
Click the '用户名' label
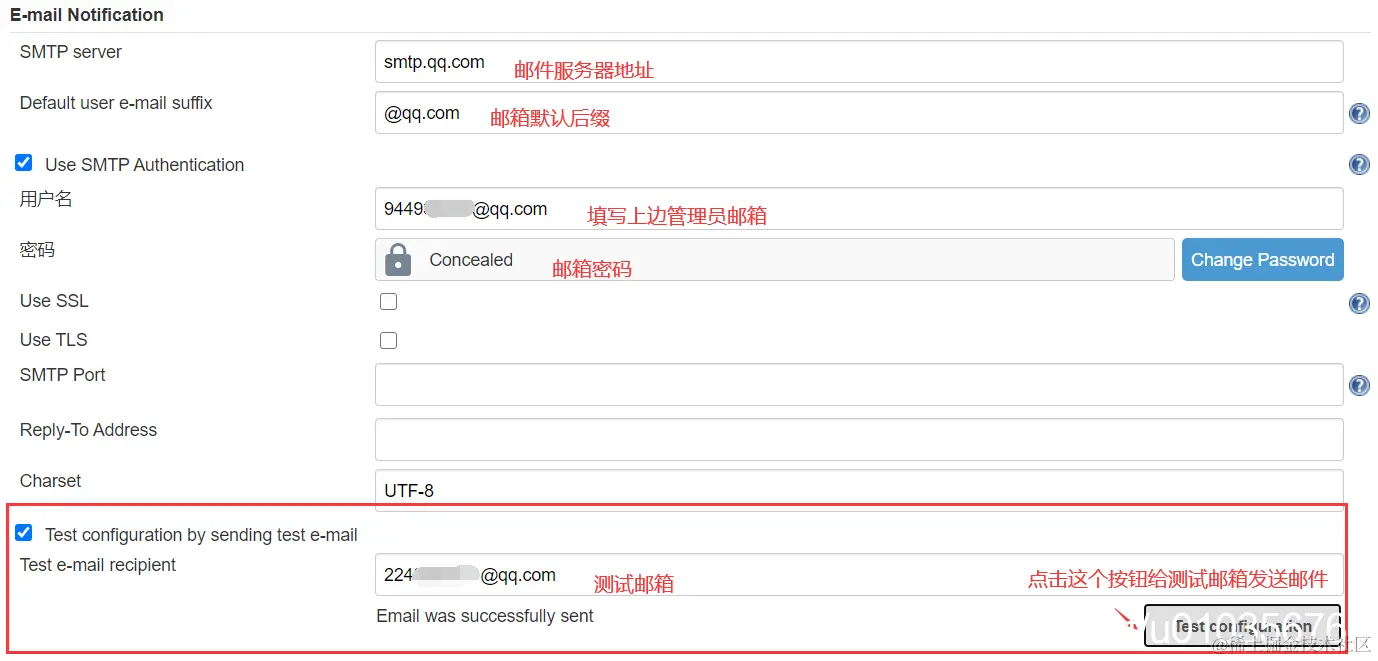coord(46,199)
